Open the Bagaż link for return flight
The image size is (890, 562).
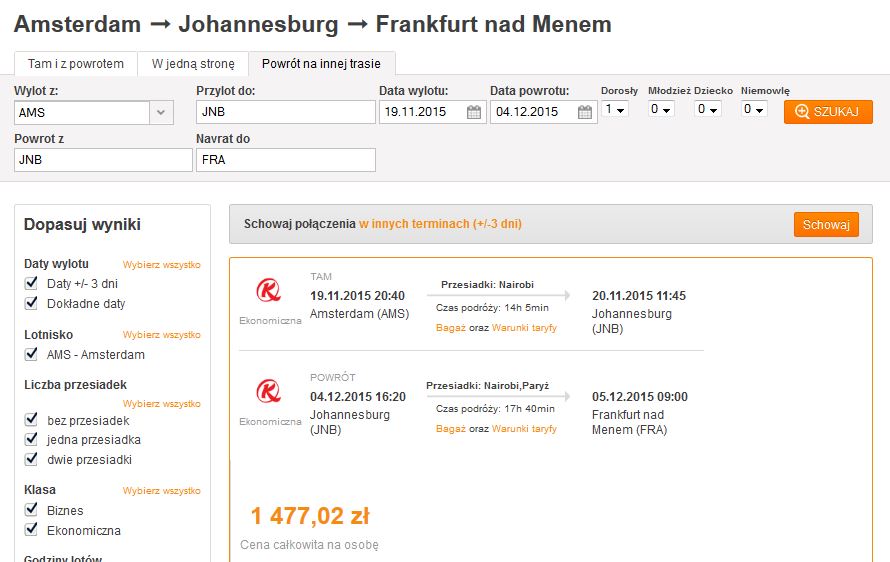click(451, 429)
